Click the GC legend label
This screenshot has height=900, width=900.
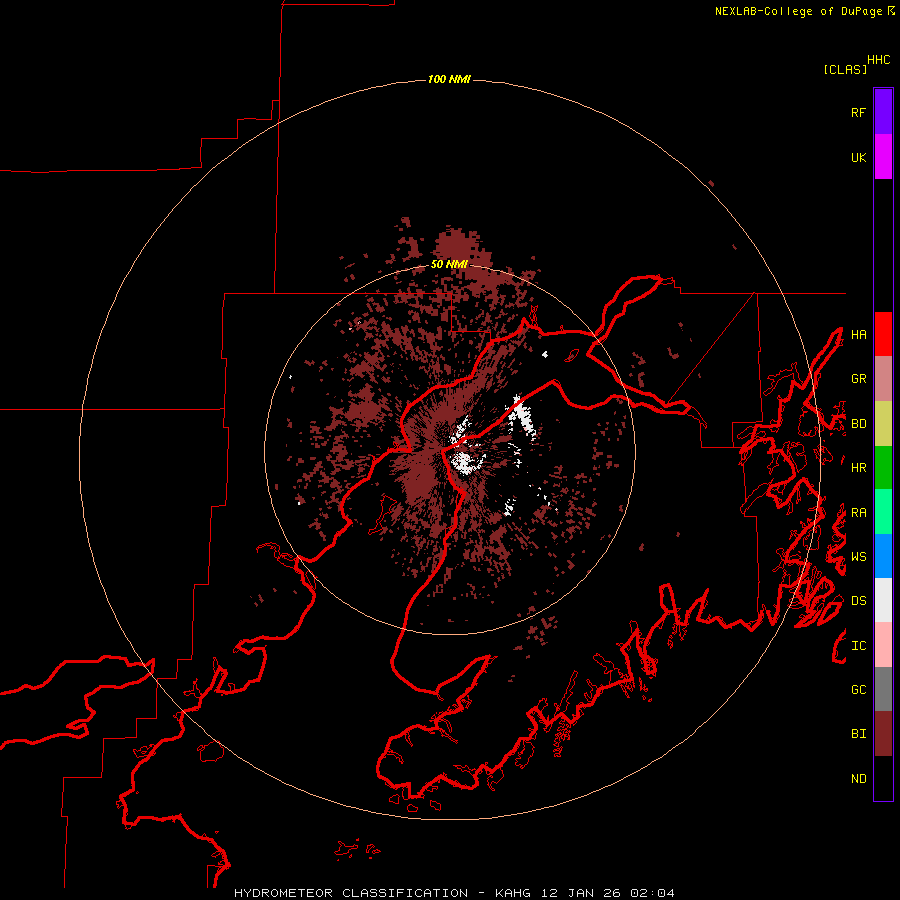coord(859,690)
